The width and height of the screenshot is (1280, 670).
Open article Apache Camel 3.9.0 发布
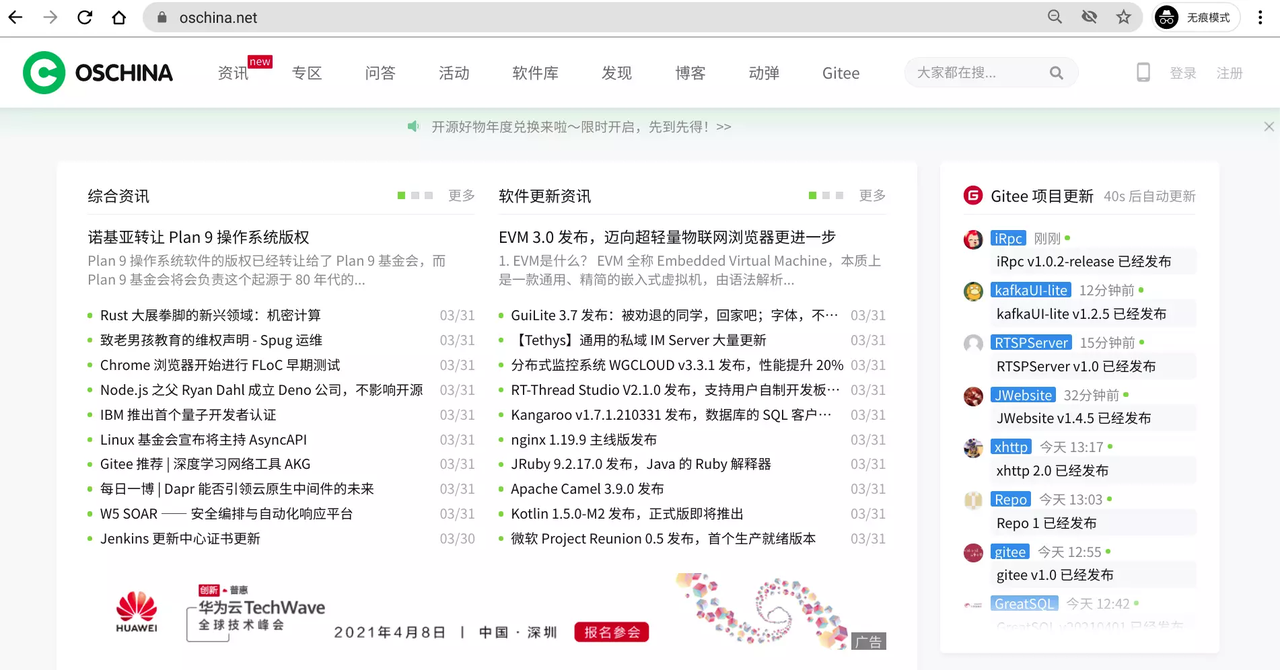587,489
